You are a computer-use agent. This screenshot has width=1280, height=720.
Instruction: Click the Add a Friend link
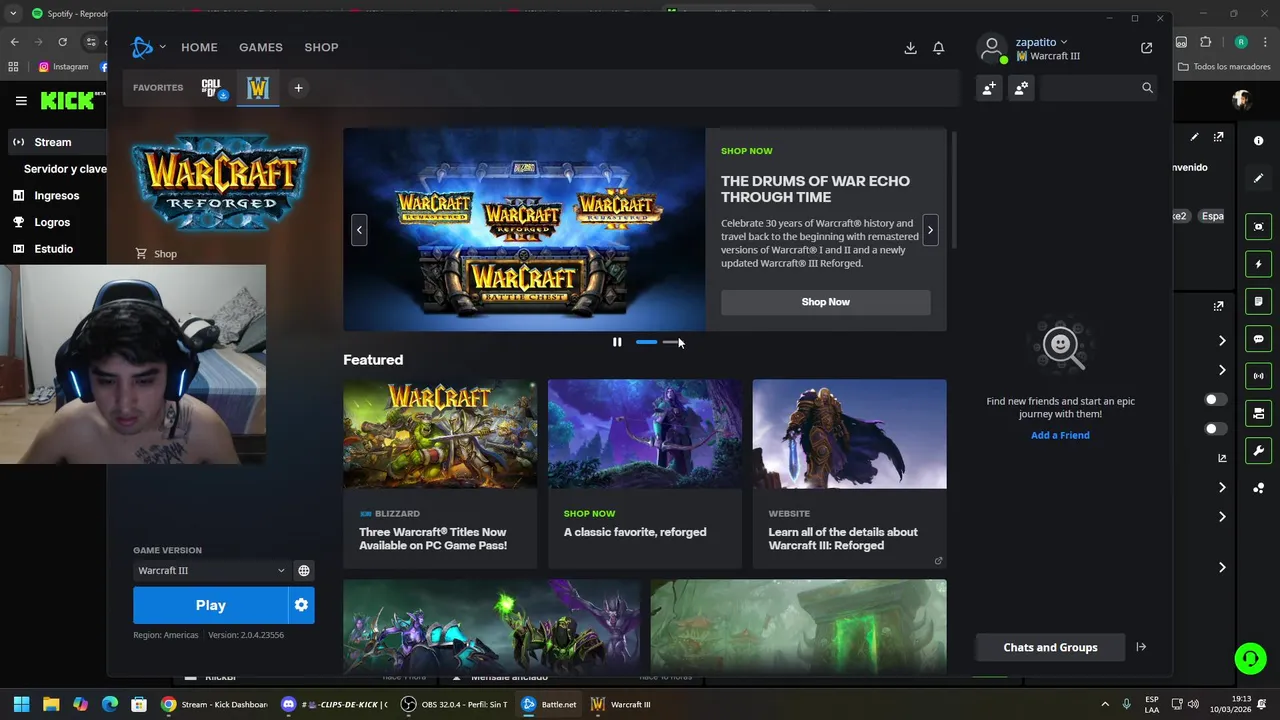1060,435
